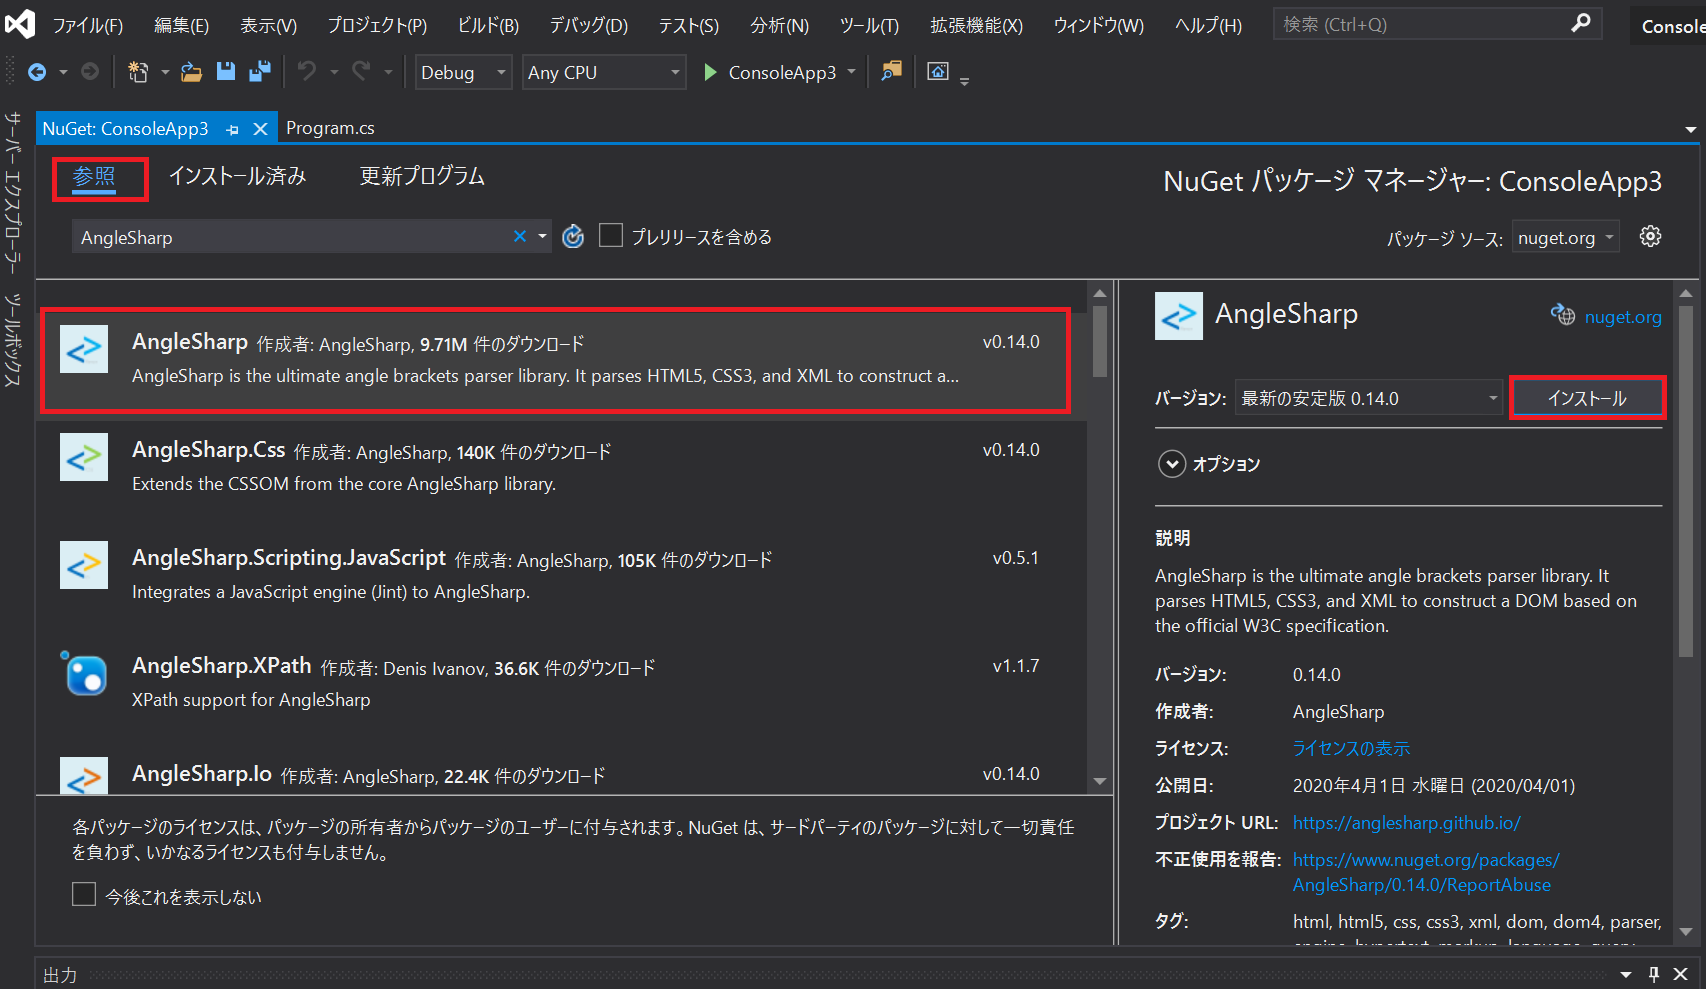
Task: Expand the options section chevron
Action: (1172, 464)
